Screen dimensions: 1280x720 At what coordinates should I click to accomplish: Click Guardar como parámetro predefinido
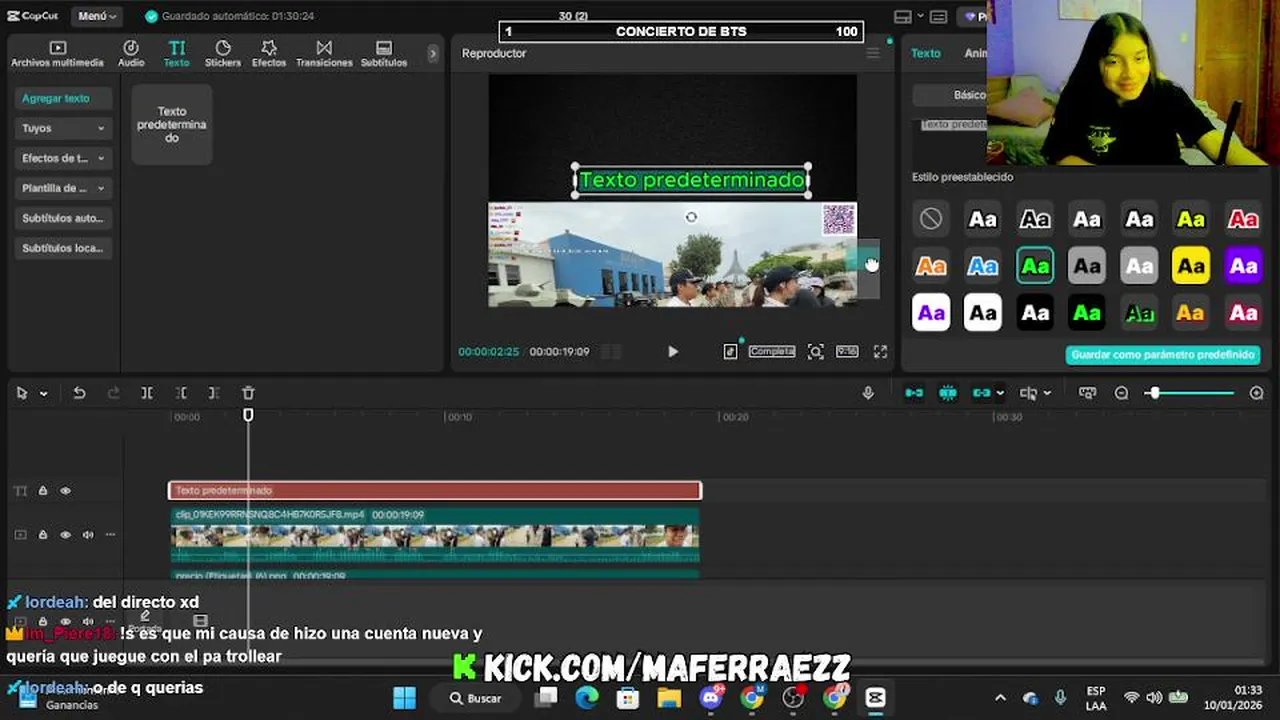tap(1163, 355)
